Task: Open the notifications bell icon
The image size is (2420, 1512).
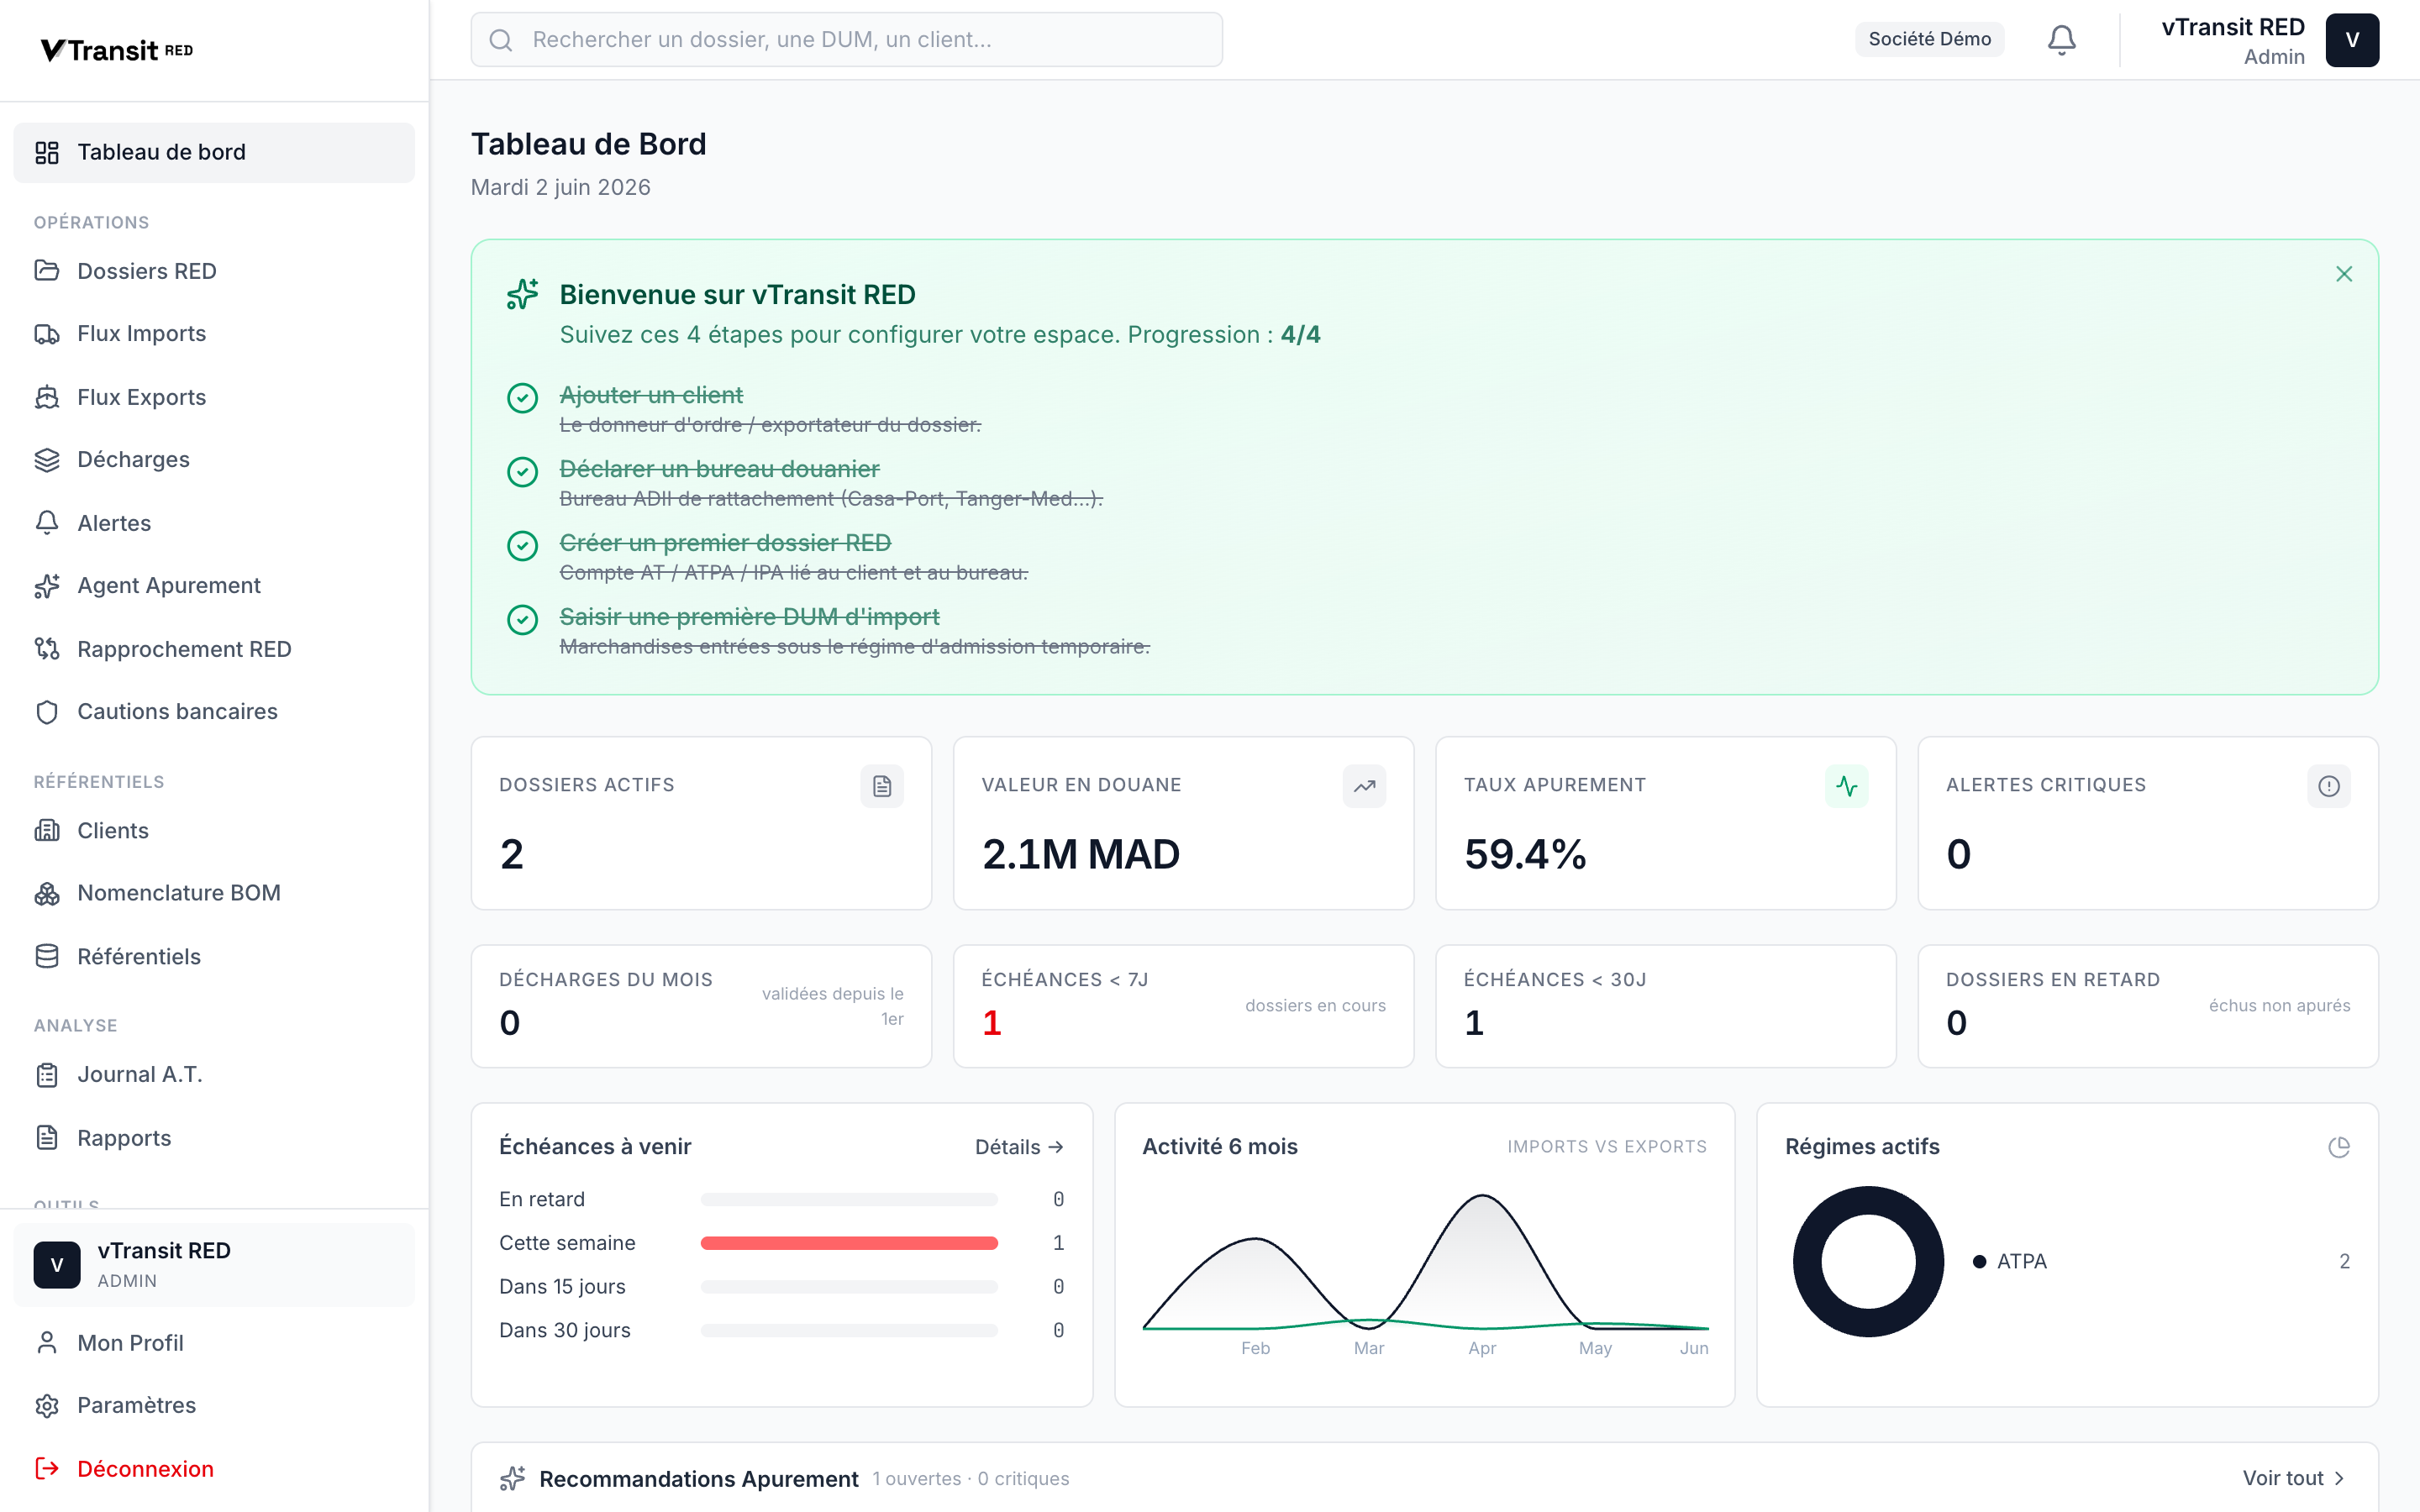Action: pos(2061,40)
